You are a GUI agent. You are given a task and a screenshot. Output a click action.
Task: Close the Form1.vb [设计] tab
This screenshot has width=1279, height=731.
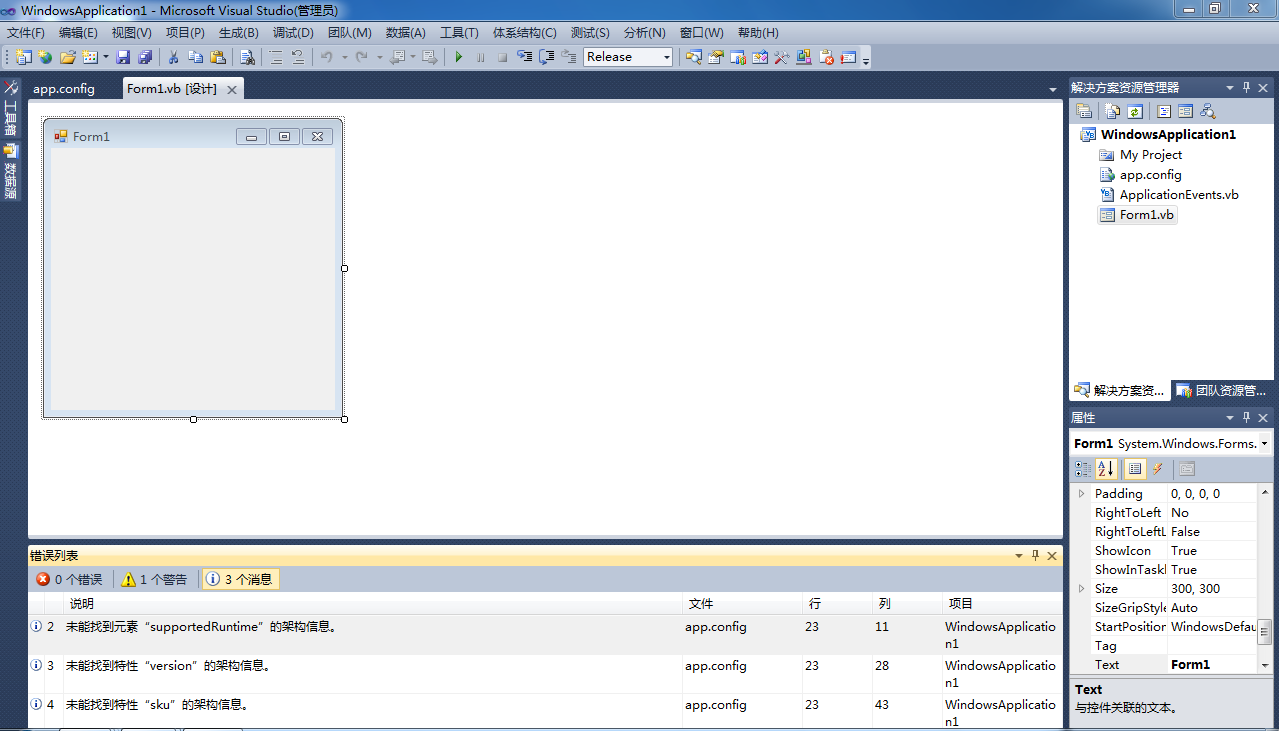click(232, 89)
